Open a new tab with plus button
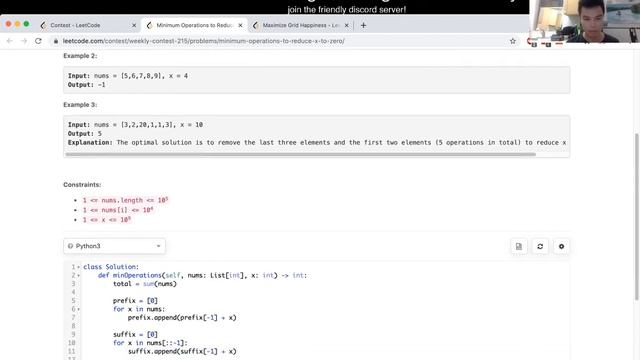 [363, 25]
